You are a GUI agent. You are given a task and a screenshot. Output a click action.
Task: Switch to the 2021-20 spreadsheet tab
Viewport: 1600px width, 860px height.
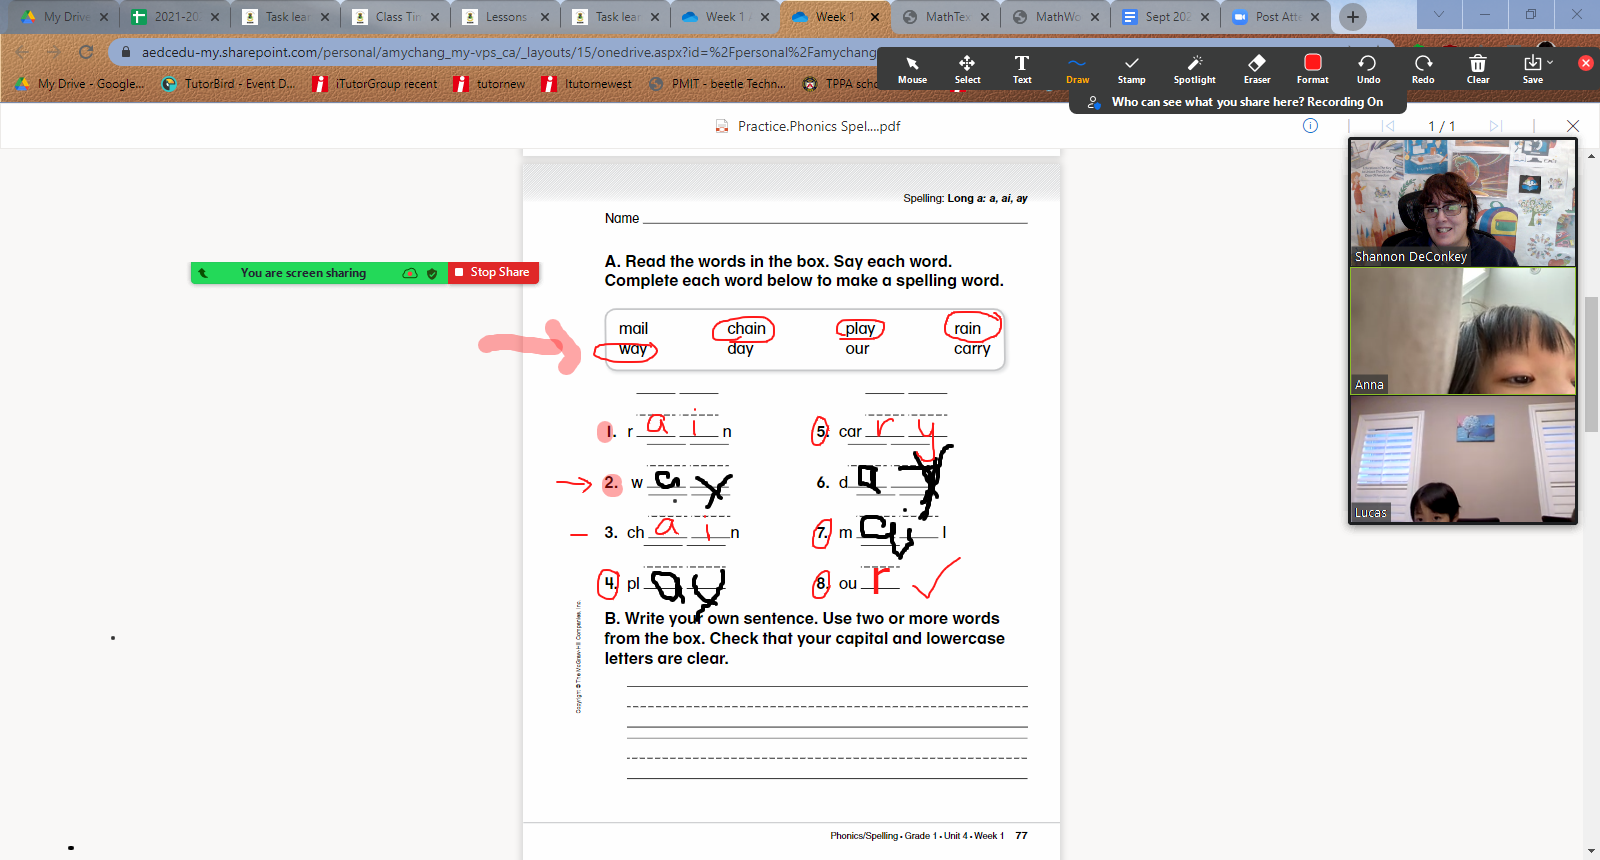[175, 17]
